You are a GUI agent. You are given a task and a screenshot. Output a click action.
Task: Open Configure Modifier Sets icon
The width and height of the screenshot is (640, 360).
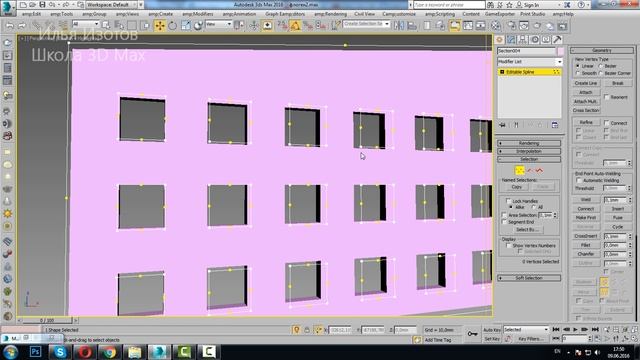coord(555,125)
